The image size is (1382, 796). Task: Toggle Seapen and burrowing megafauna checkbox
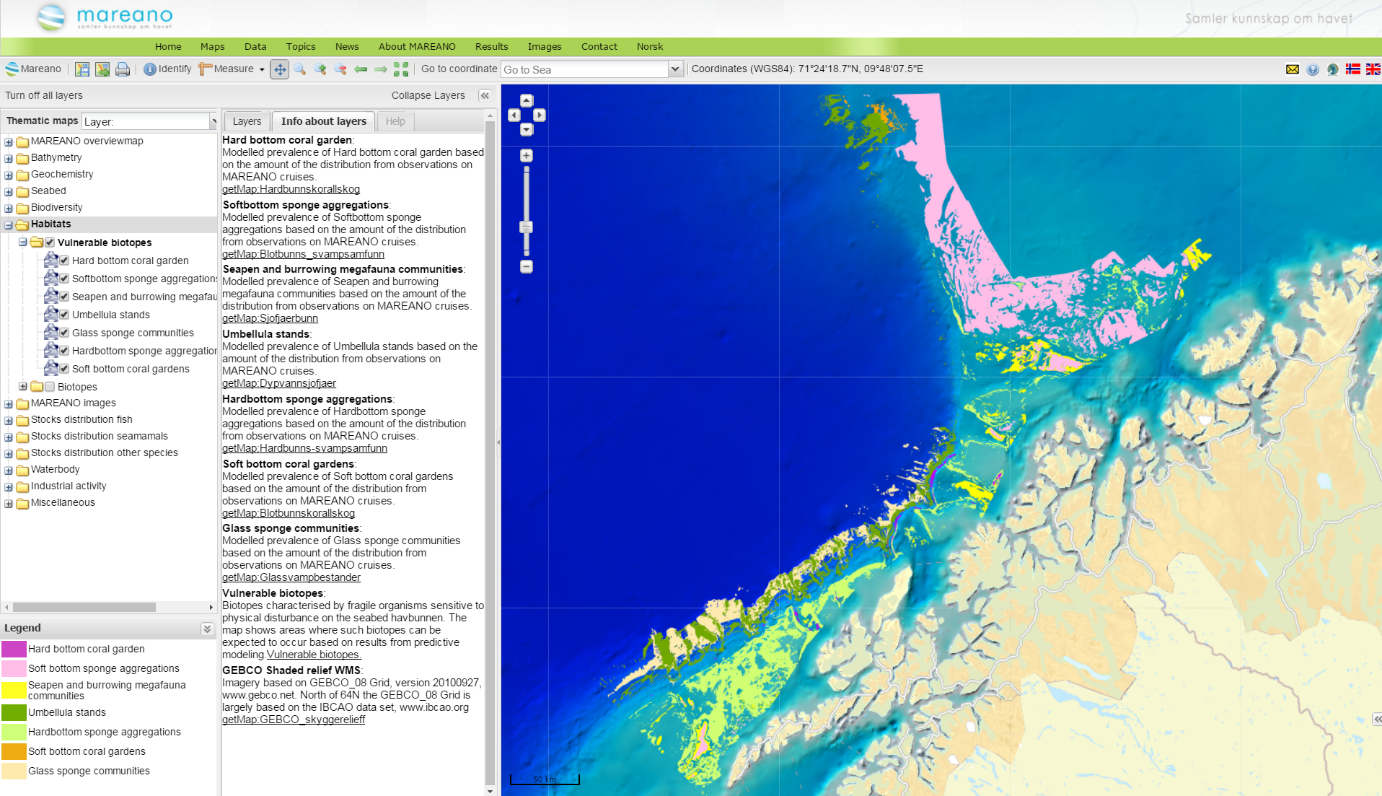(64, 297)
